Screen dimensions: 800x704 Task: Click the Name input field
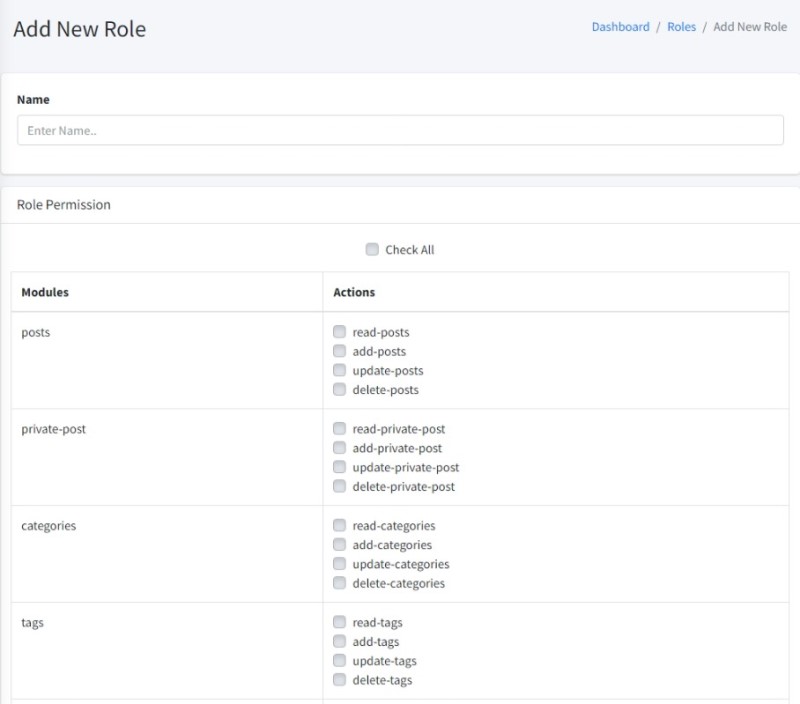[400, 130]
